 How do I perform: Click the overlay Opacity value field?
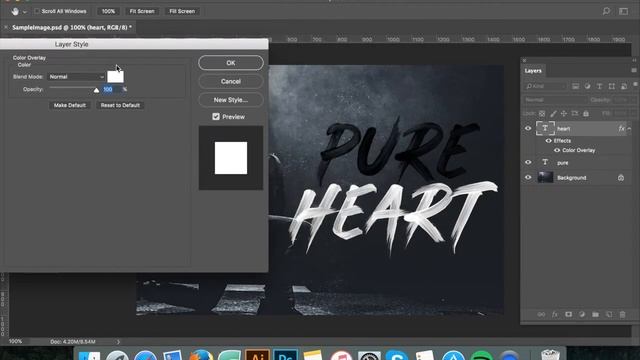pyautogui.click(x=111, y=89)
